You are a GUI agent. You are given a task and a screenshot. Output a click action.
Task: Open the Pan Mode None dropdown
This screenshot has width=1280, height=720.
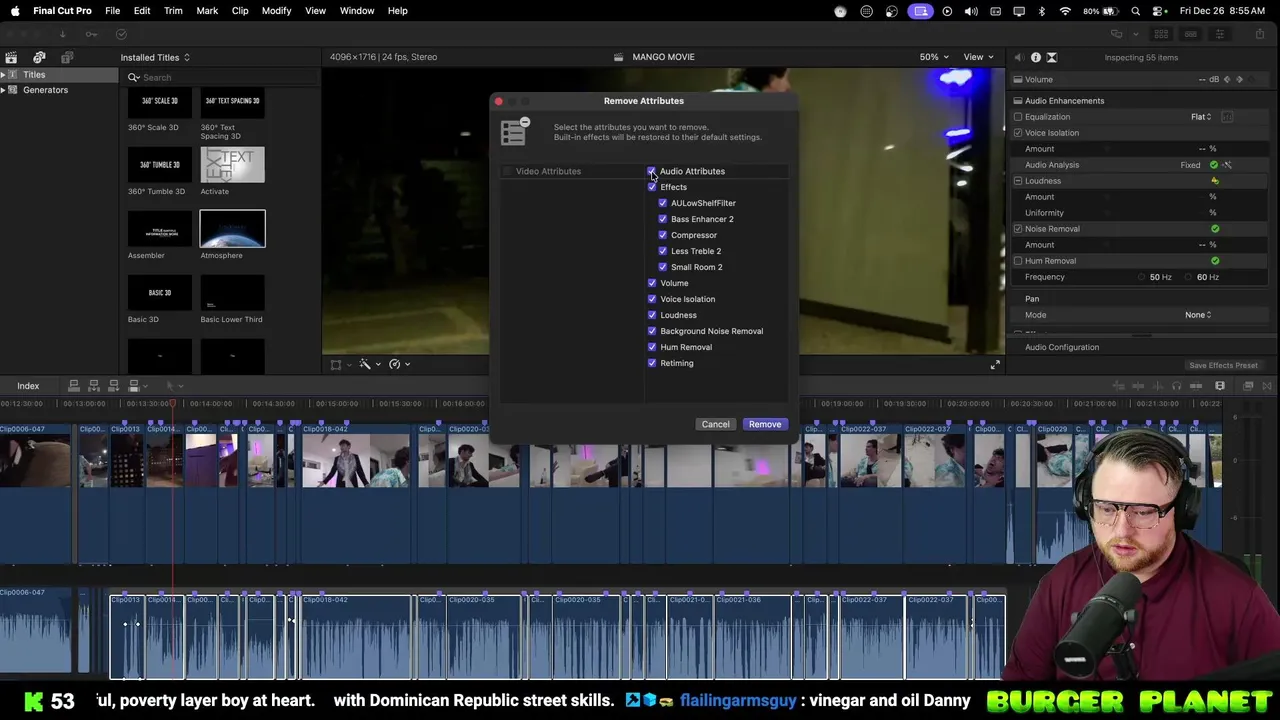pos(1198,315)
